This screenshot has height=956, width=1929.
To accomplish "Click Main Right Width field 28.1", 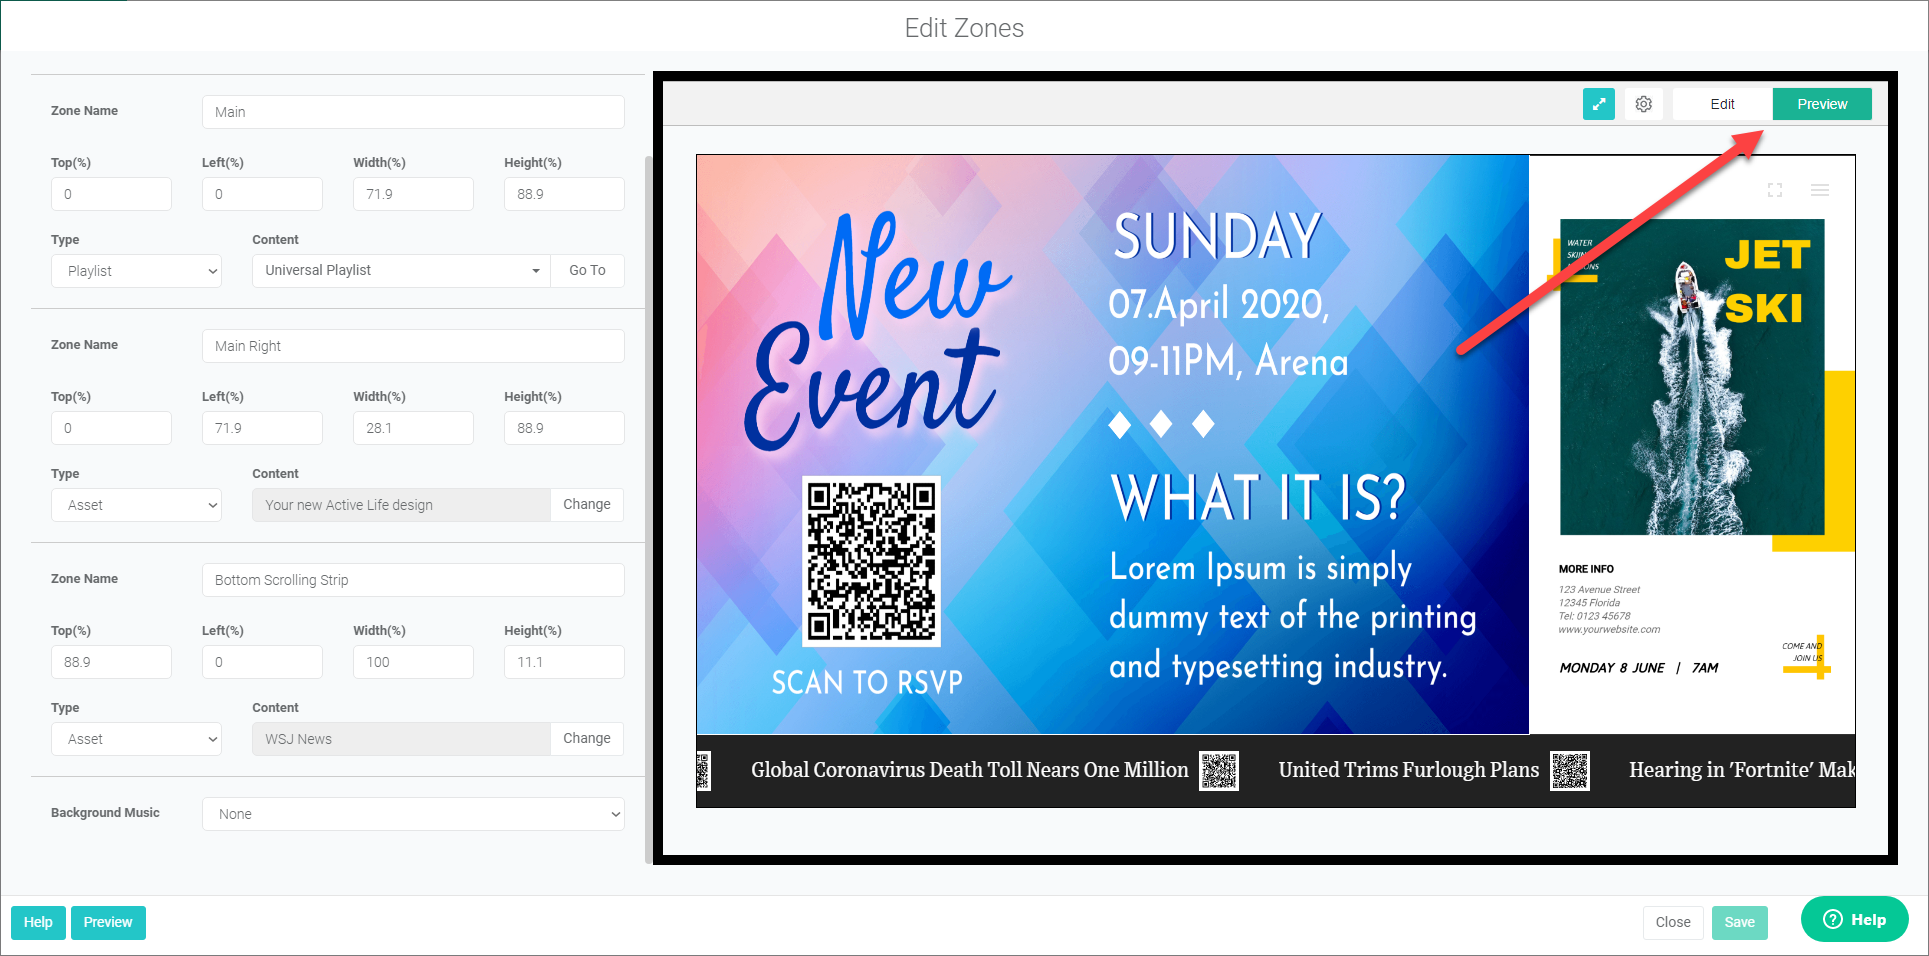I will (x=413, y=428).
